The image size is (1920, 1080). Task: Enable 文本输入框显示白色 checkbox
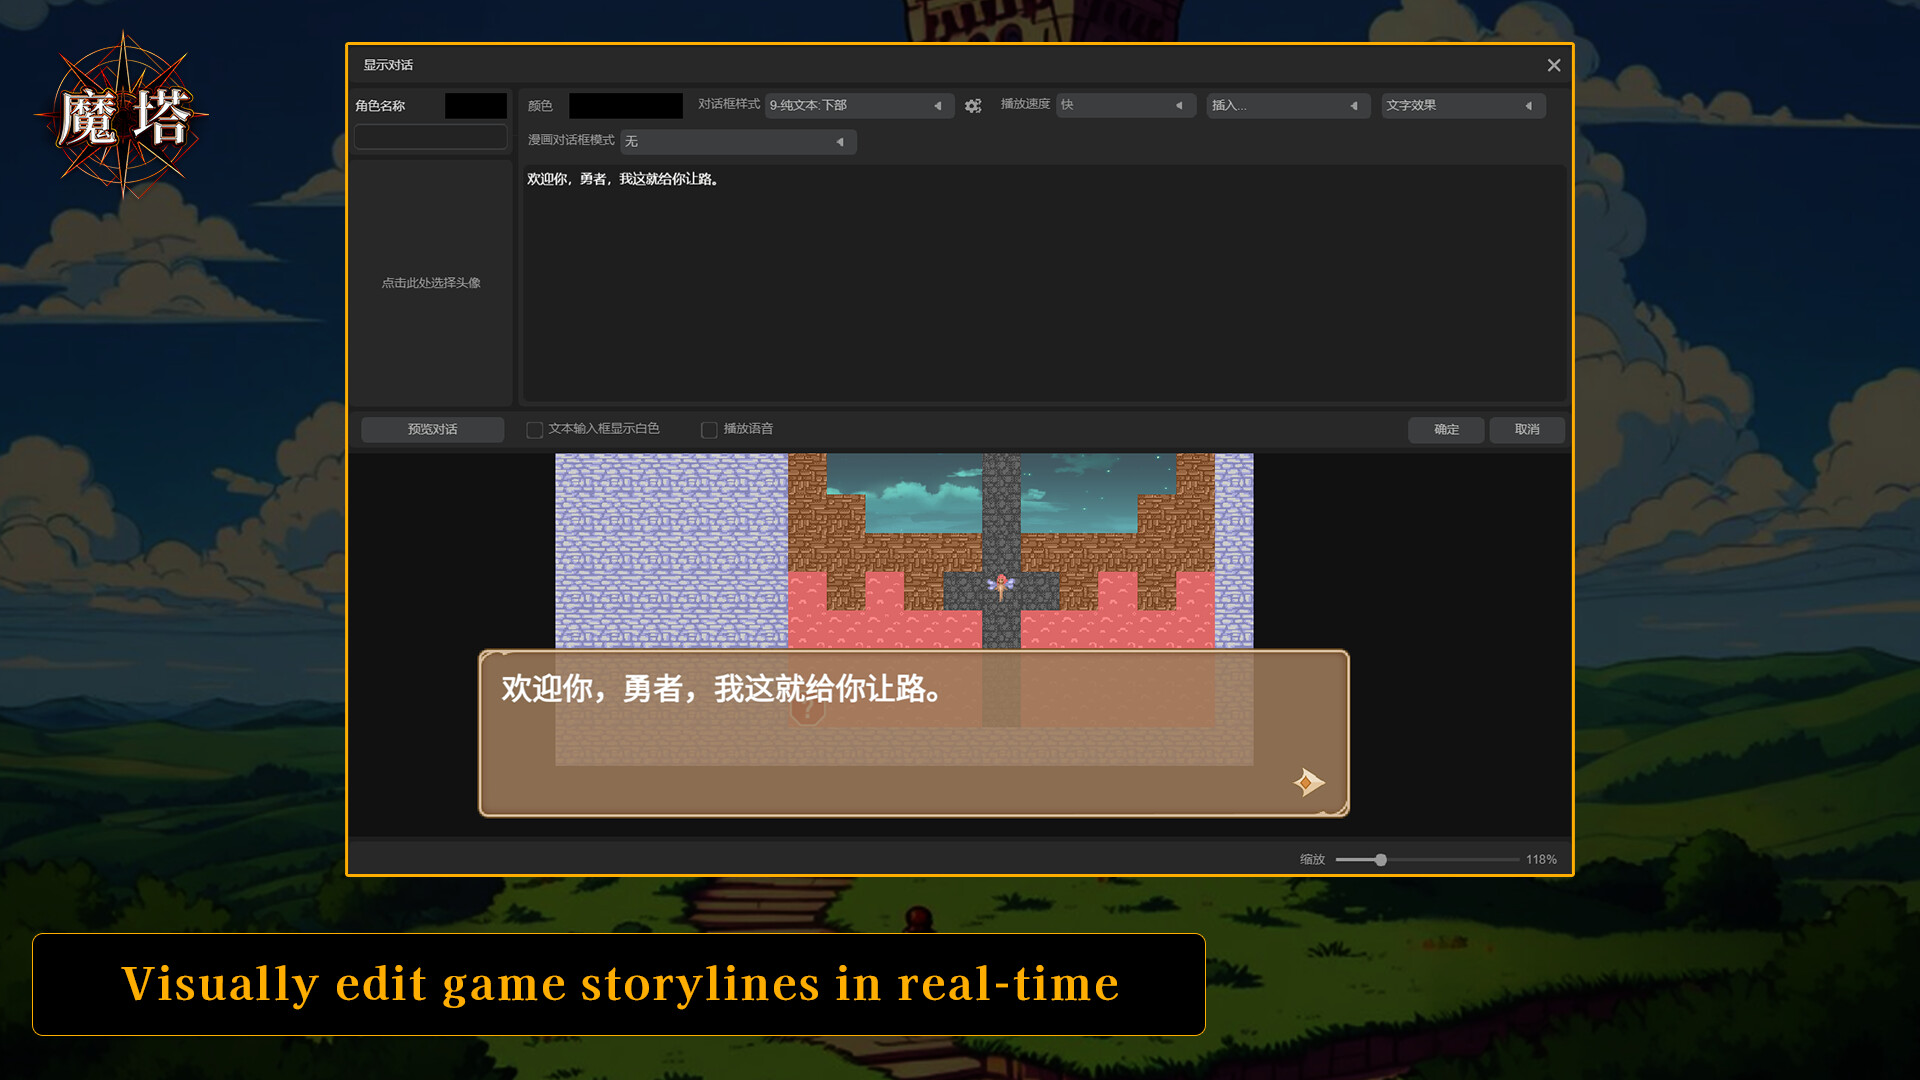click(534, 429)
